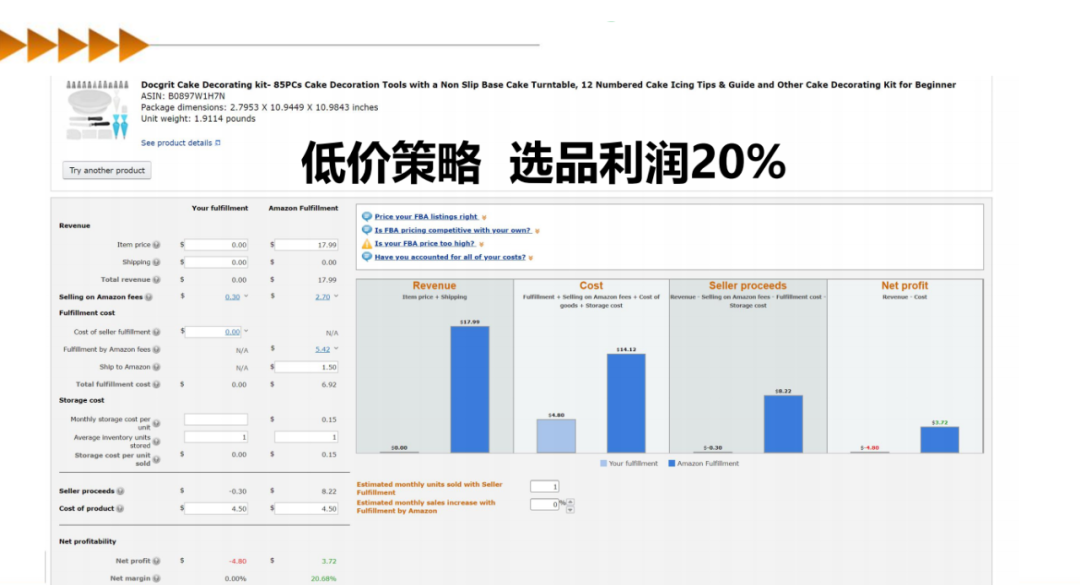The width and height of the screenshot is (1080, 585).
Task: Click Amazon Fulfillment Cost of product field
Action: click(306, 509)
